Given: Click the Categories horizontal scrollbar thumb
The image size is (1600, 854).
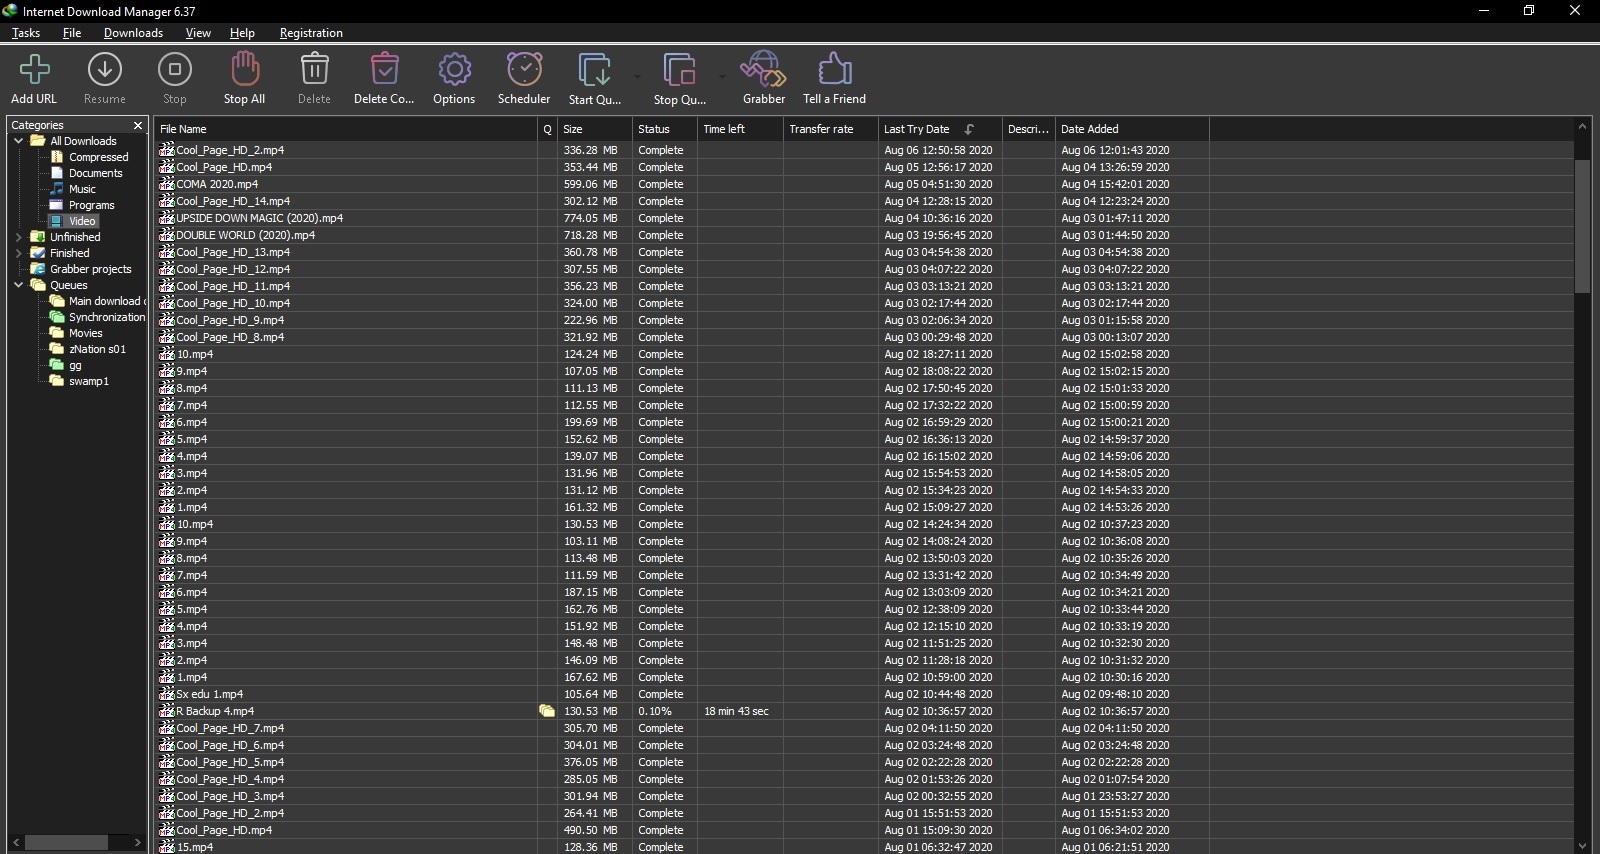Looking at the screenshot, I should pos(67,842).
